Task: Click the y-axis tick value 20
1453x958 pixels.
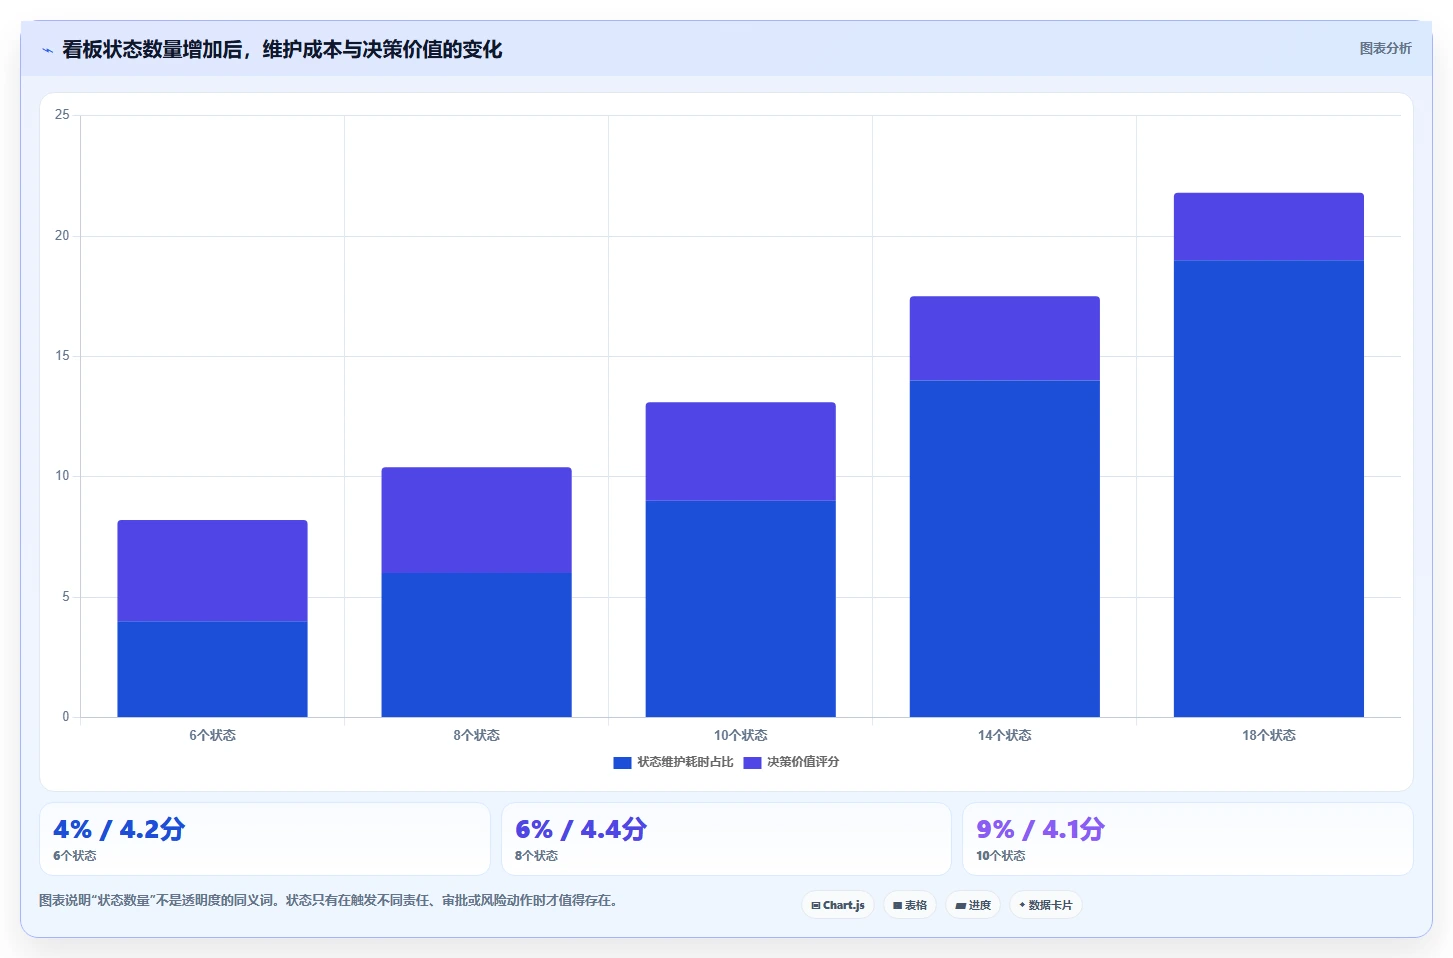Action: pyautogui.click(x=62, y=236)
